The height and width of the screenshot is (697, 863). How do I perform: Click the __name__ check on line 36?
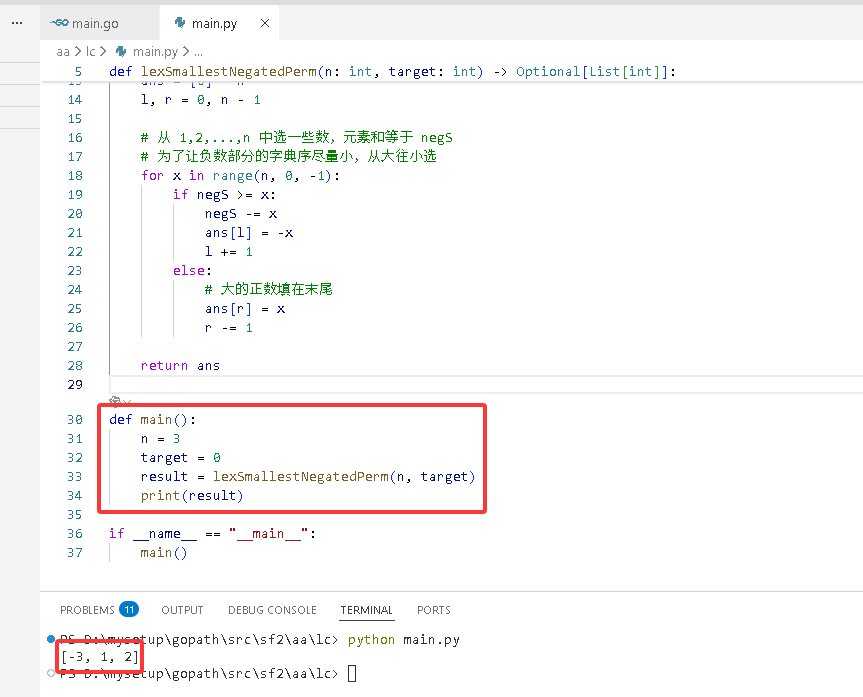pyautogui.click(x=212, y=534)
